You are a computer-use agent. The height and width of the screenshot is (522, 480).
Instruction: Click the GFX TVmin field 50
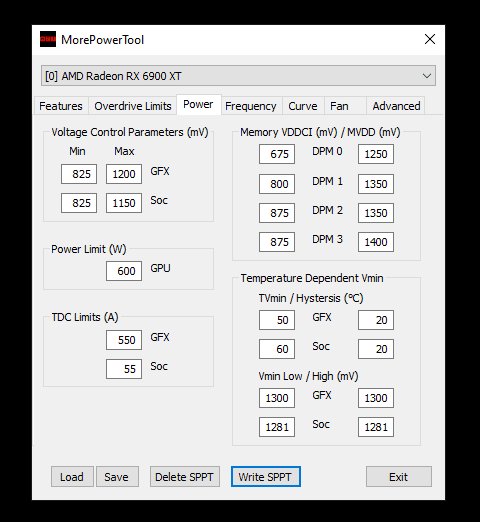[277, 320]
